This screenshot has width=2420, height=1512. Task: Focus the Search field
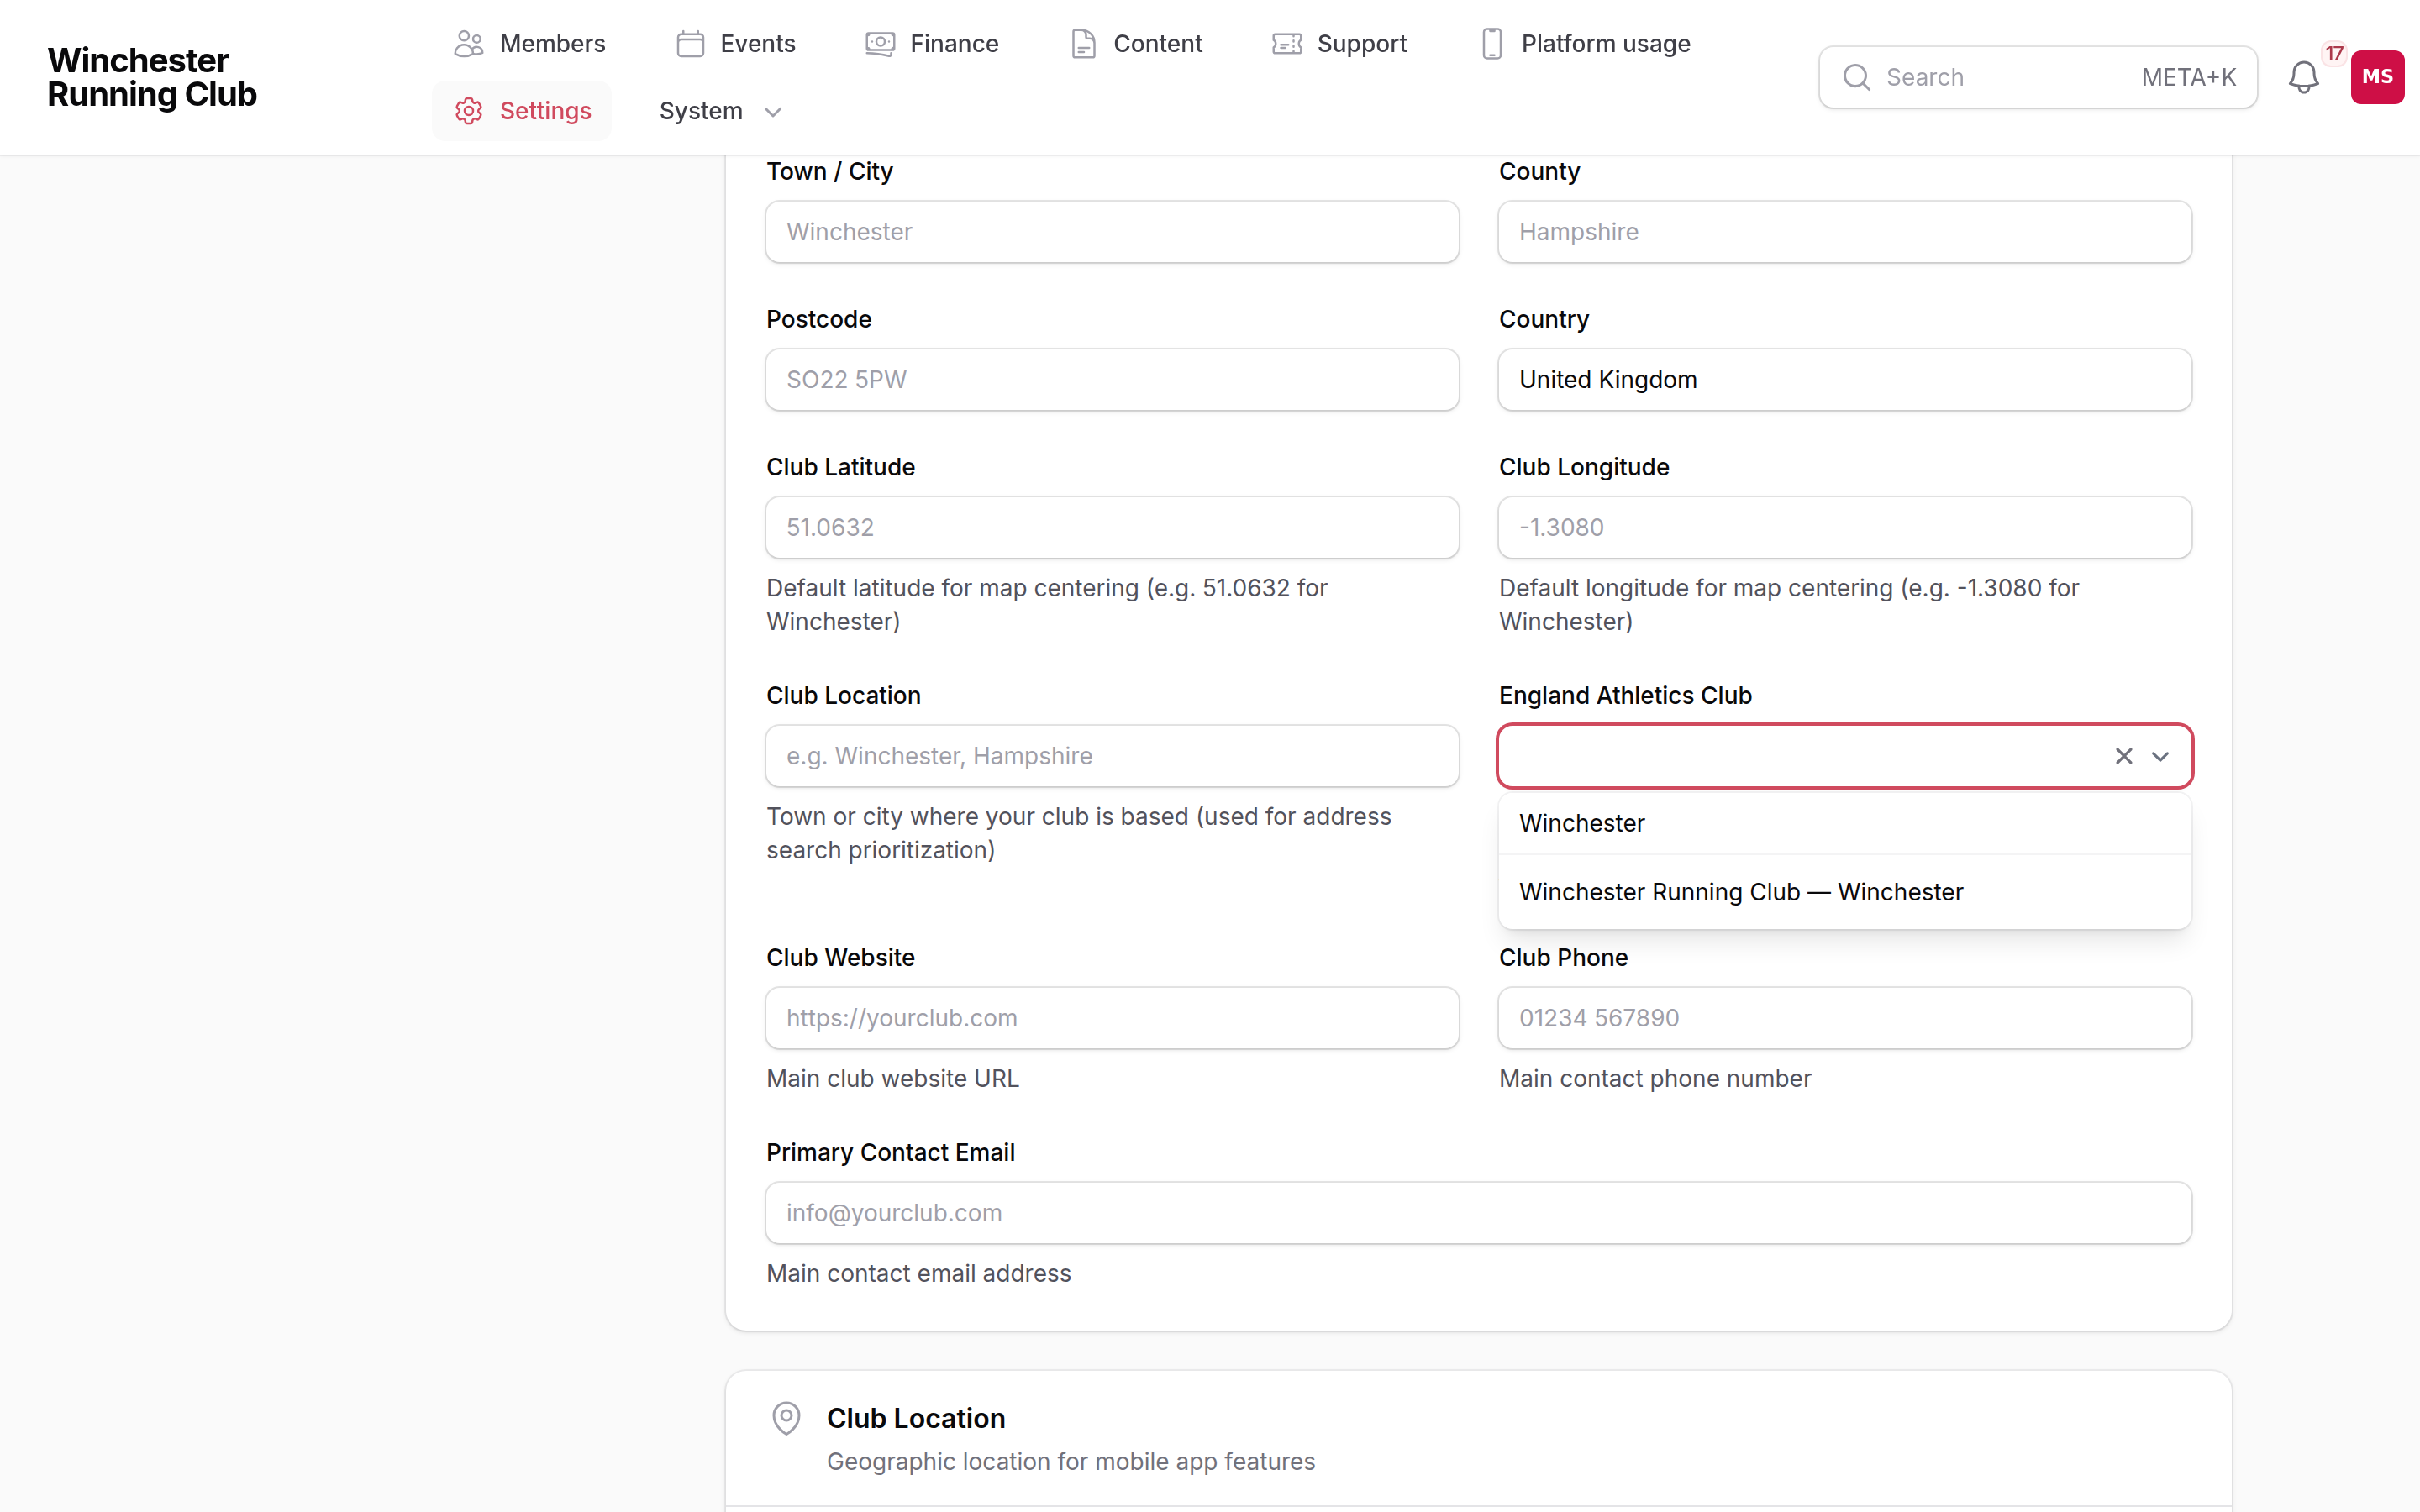tap(2037, 77)
